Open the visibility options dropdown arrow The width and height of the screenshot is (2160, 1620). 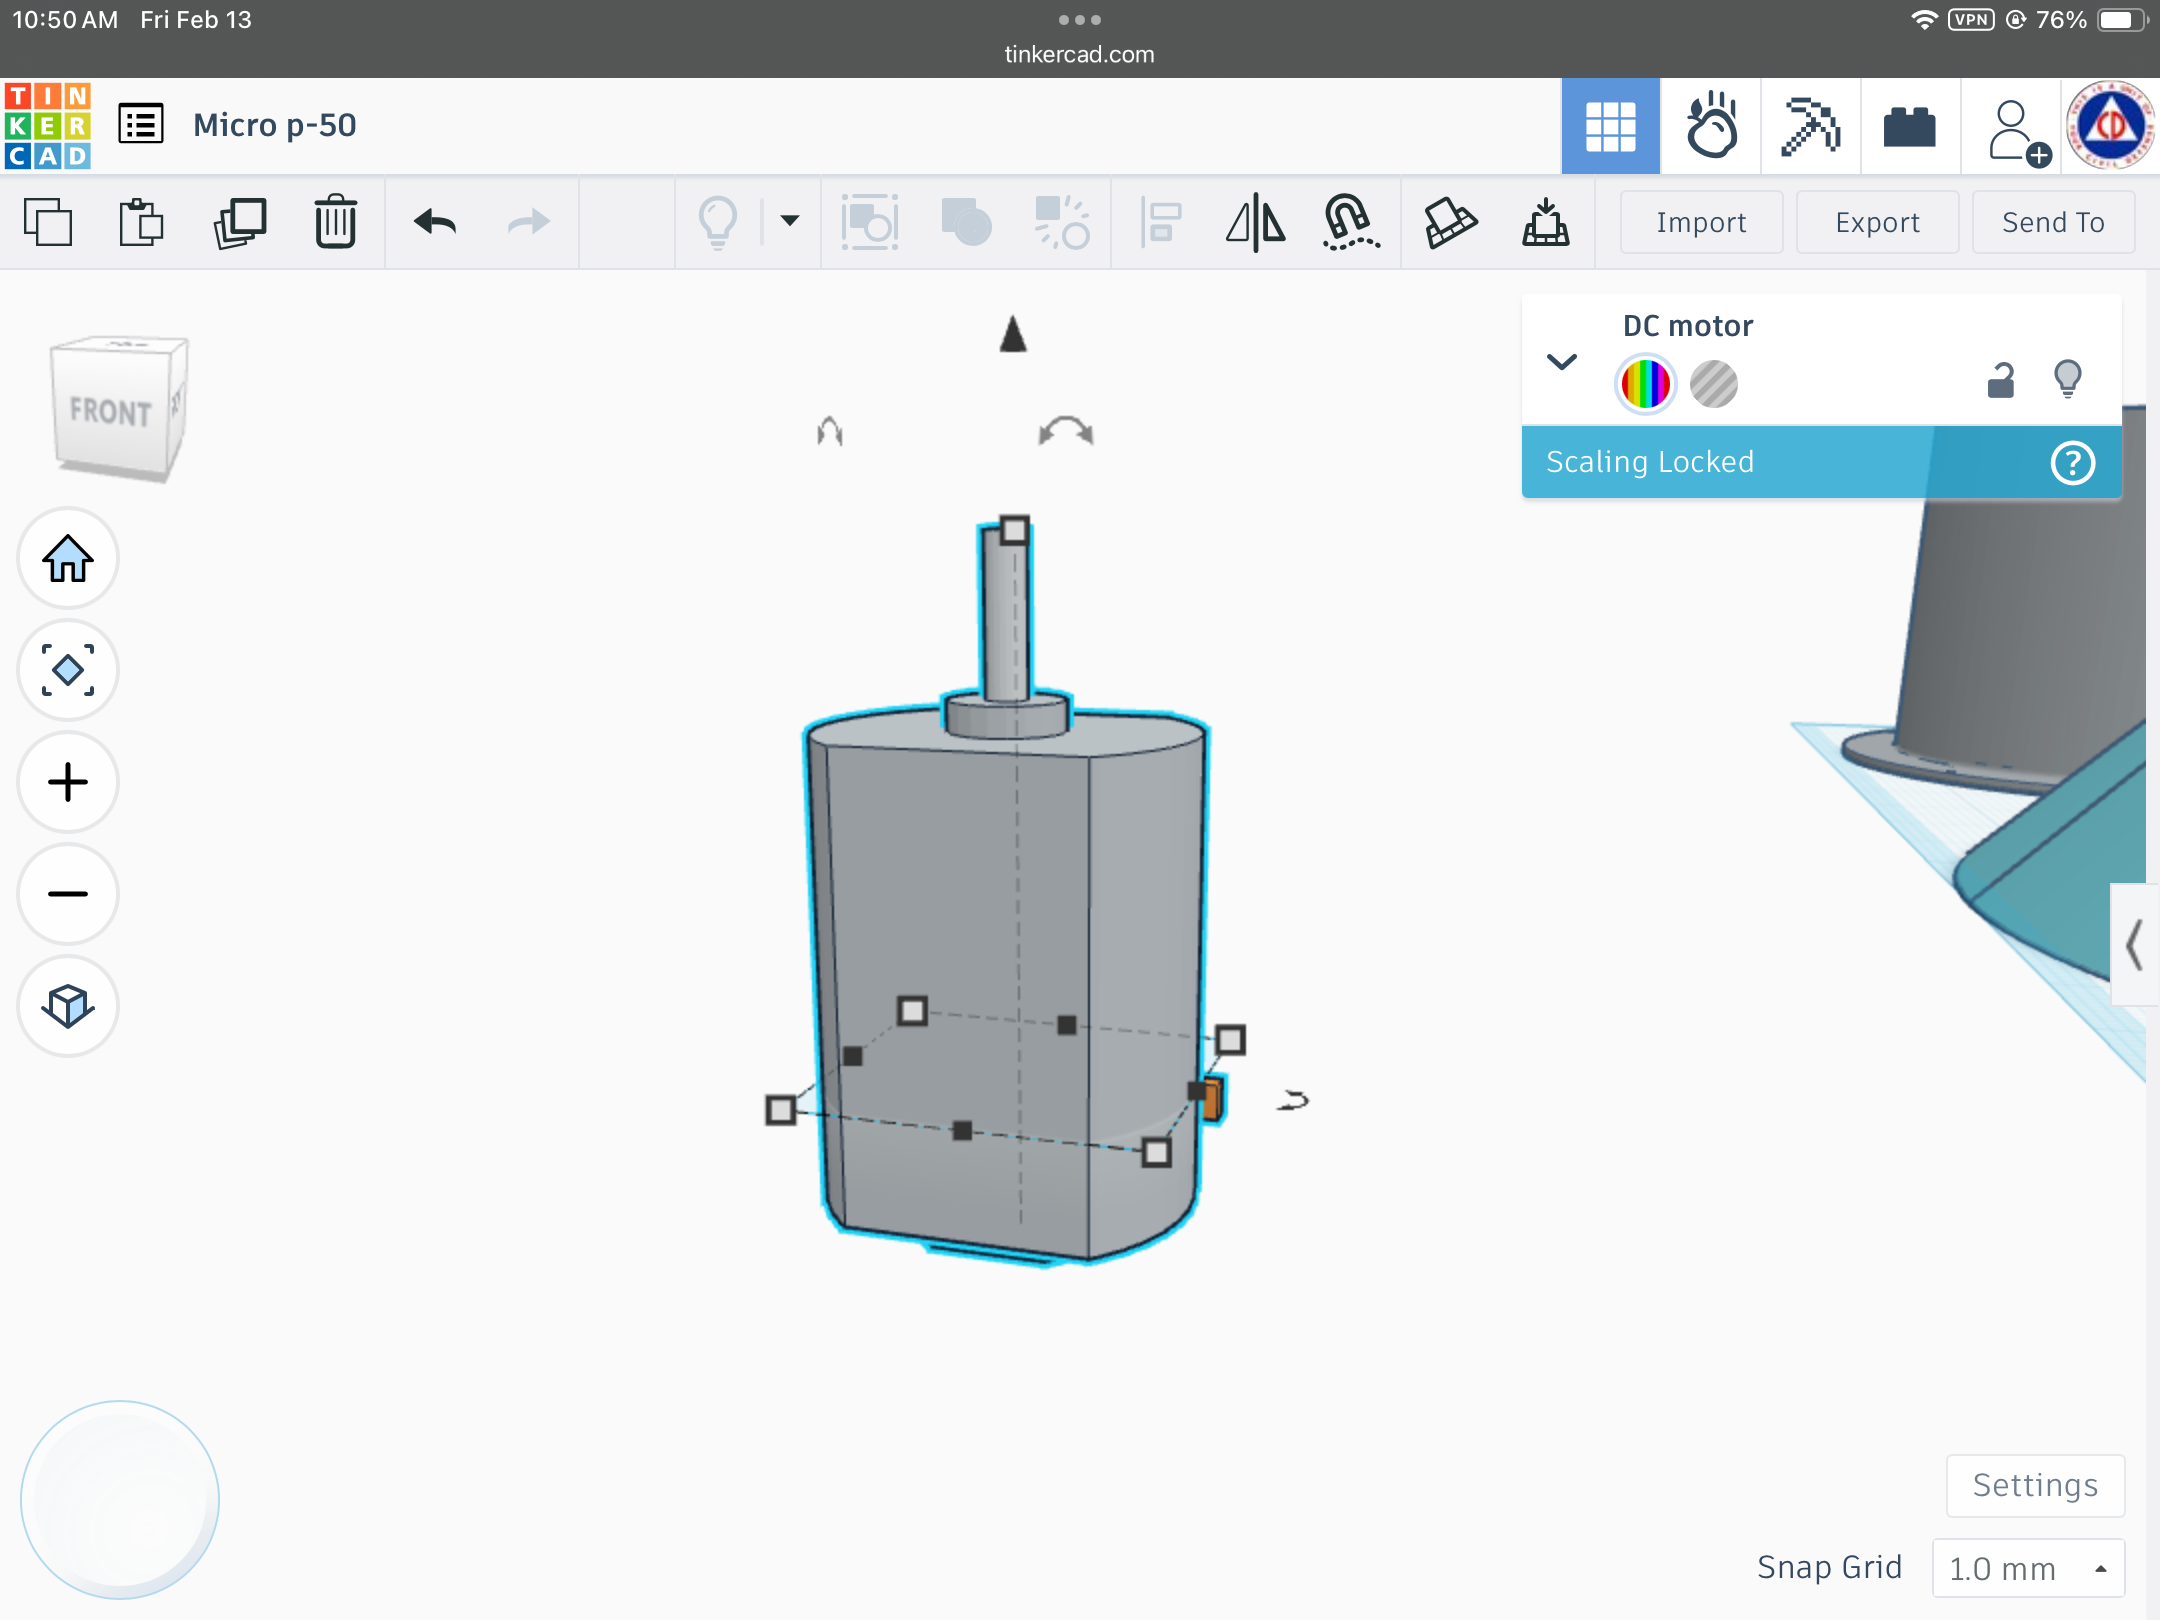pyautogui.click(x=790, y=221)
